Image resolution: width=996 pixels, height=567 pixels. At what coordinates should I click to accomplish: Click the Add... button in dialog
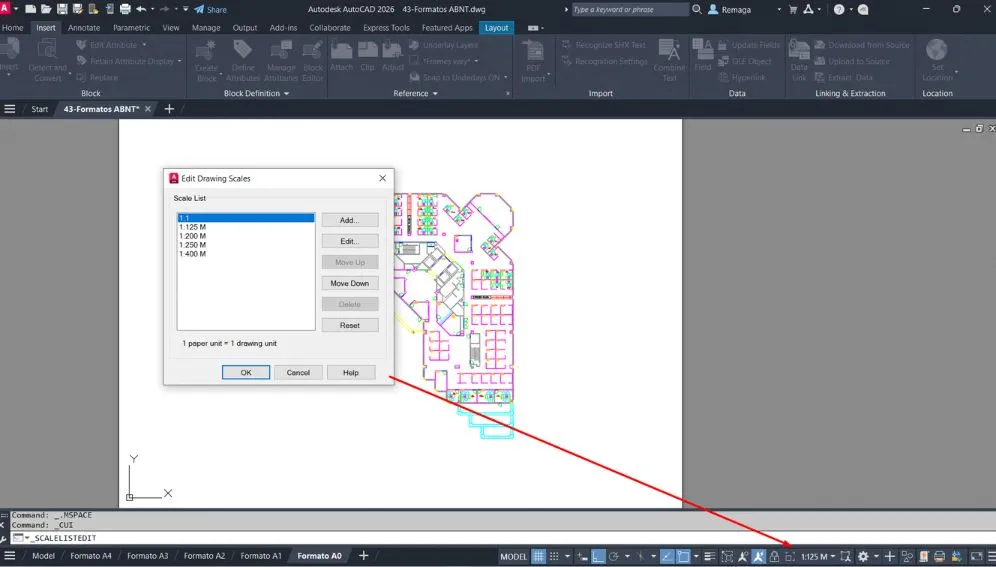(x=349, y=220)
